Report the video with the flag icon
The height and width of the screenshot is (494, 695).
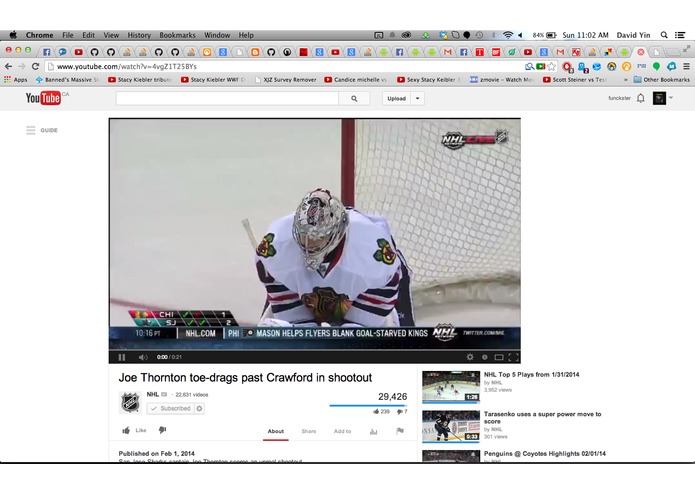click(400, 431)
